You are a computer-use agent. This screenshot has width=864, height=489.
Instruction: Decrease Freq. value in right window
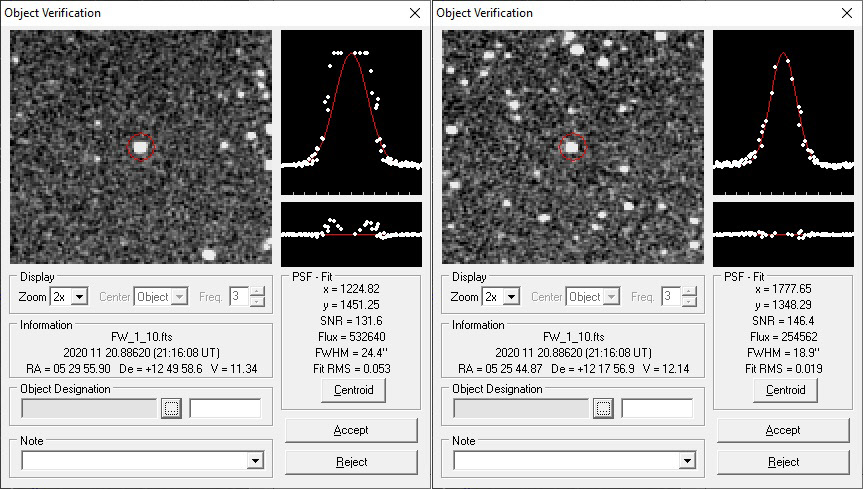tap(689, 302)
